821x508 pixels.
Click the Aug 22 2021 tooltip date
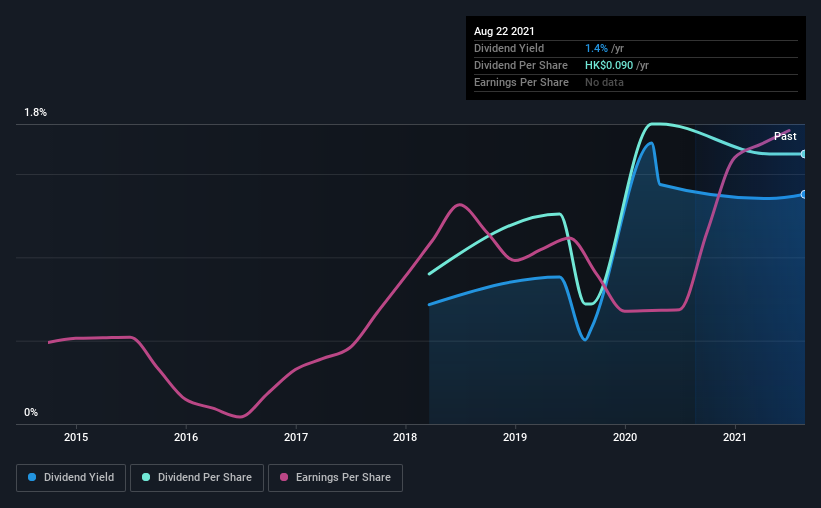504,31
